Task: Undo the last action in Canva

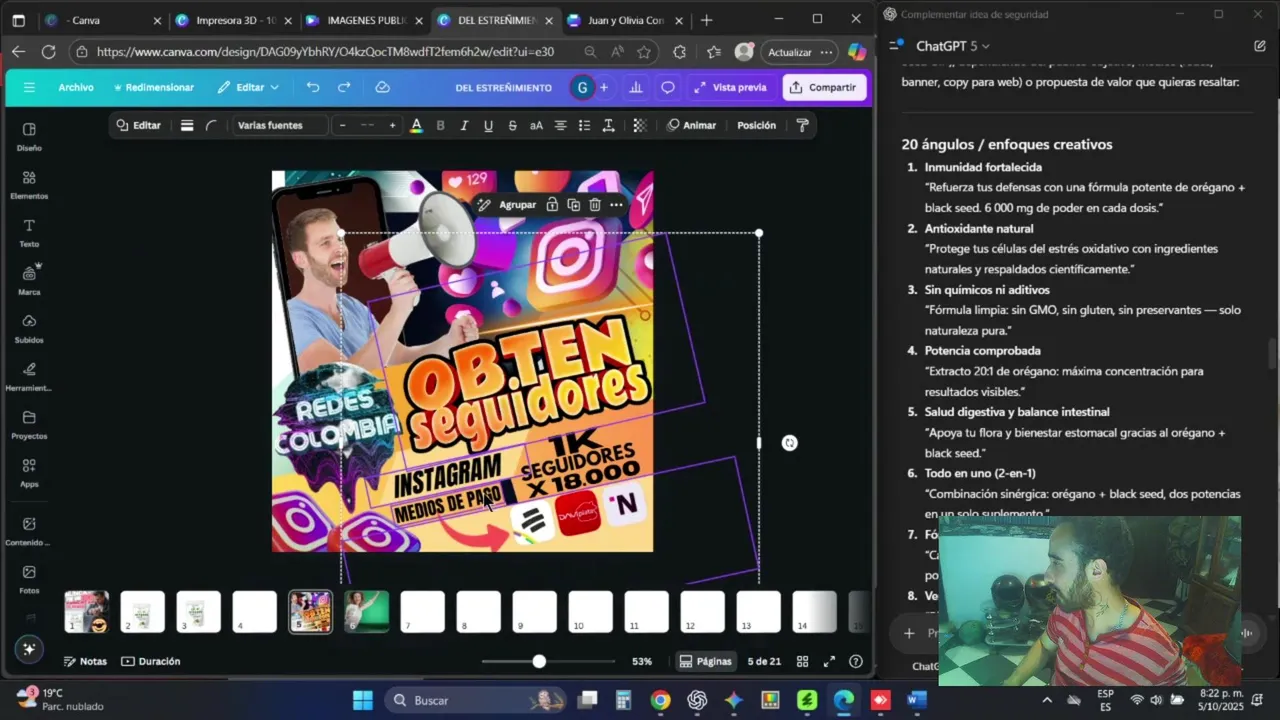Action: click(x=313, y=88)
